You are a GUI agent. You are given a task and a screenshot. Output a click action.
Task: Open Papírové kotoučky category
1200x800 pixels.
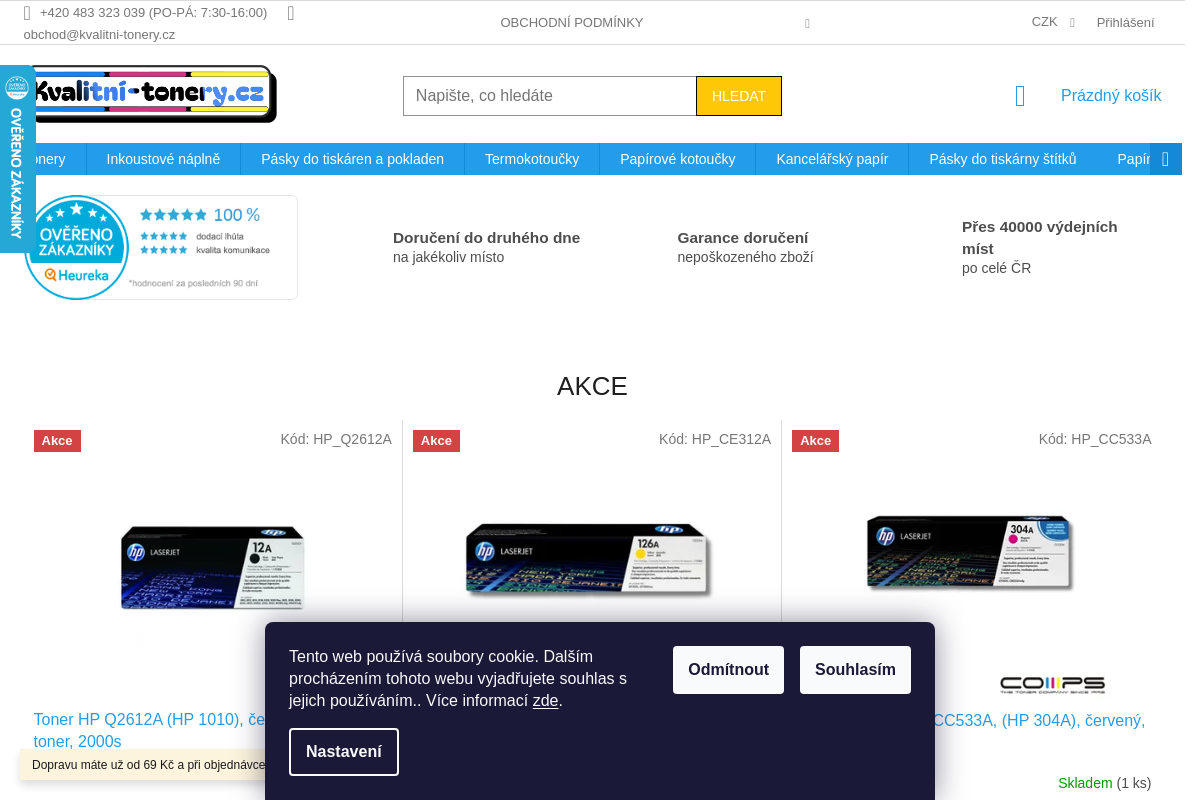point(677,159)
